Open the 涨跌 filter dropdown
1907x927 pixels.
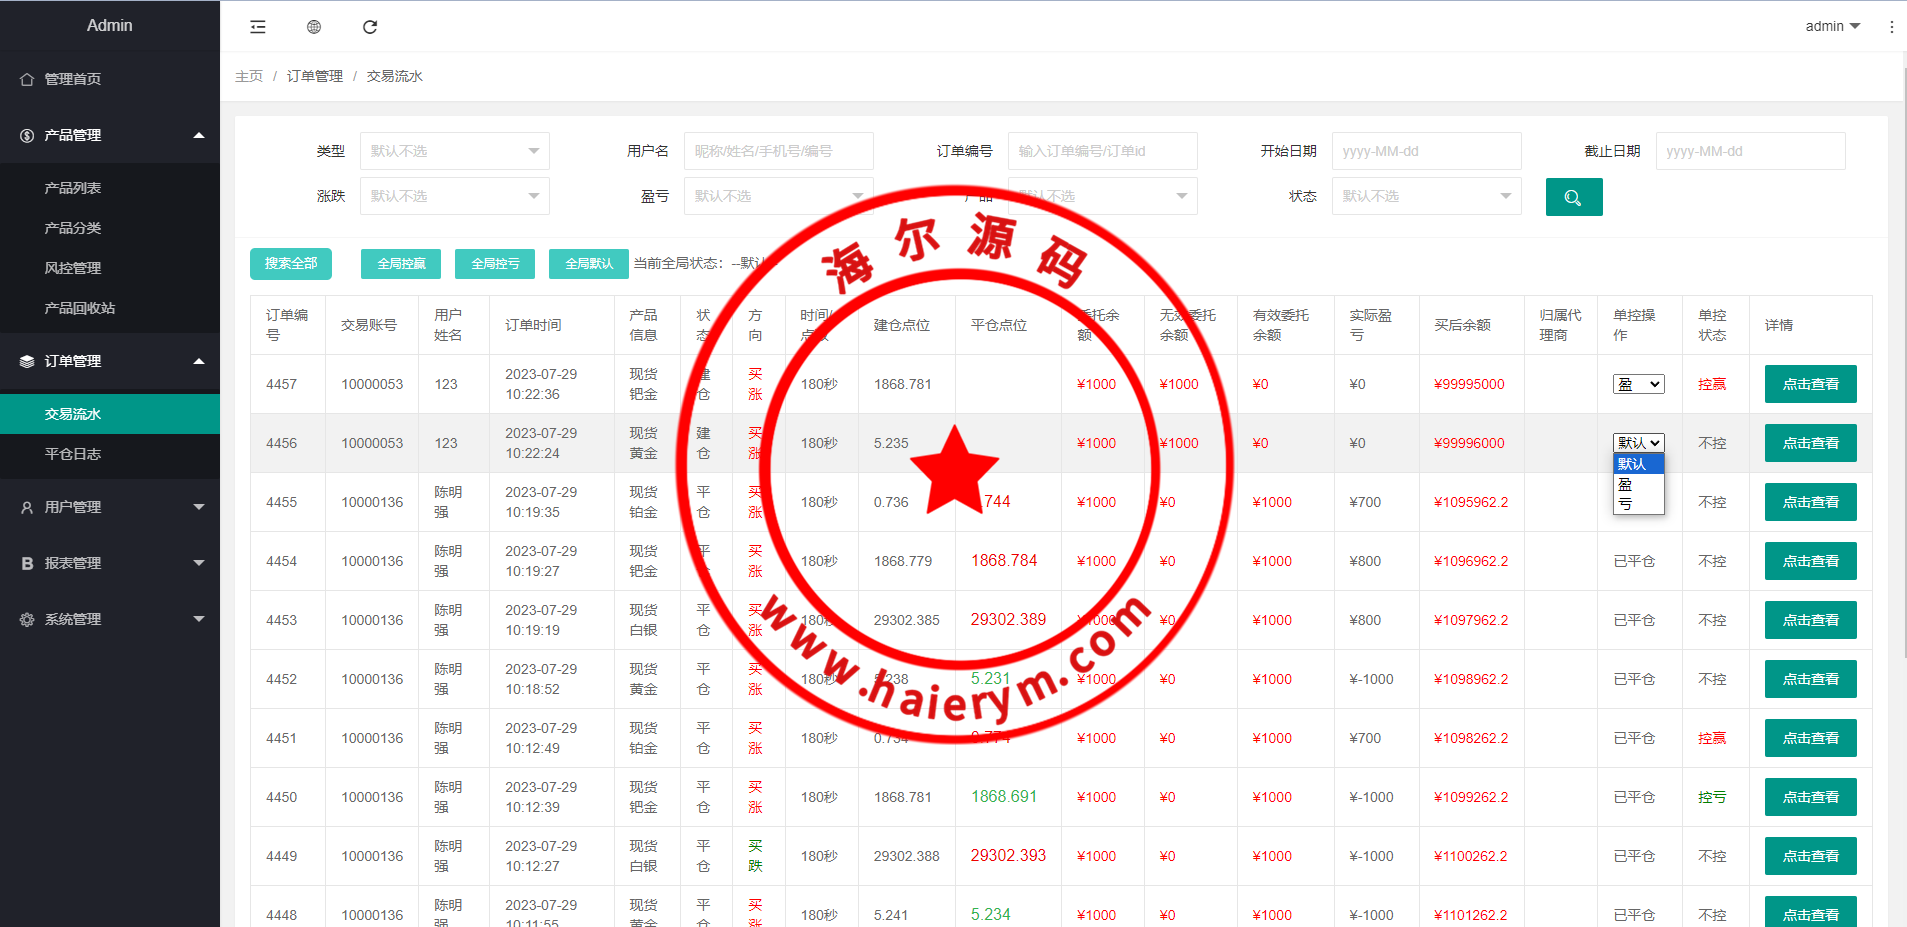[454, 196]
